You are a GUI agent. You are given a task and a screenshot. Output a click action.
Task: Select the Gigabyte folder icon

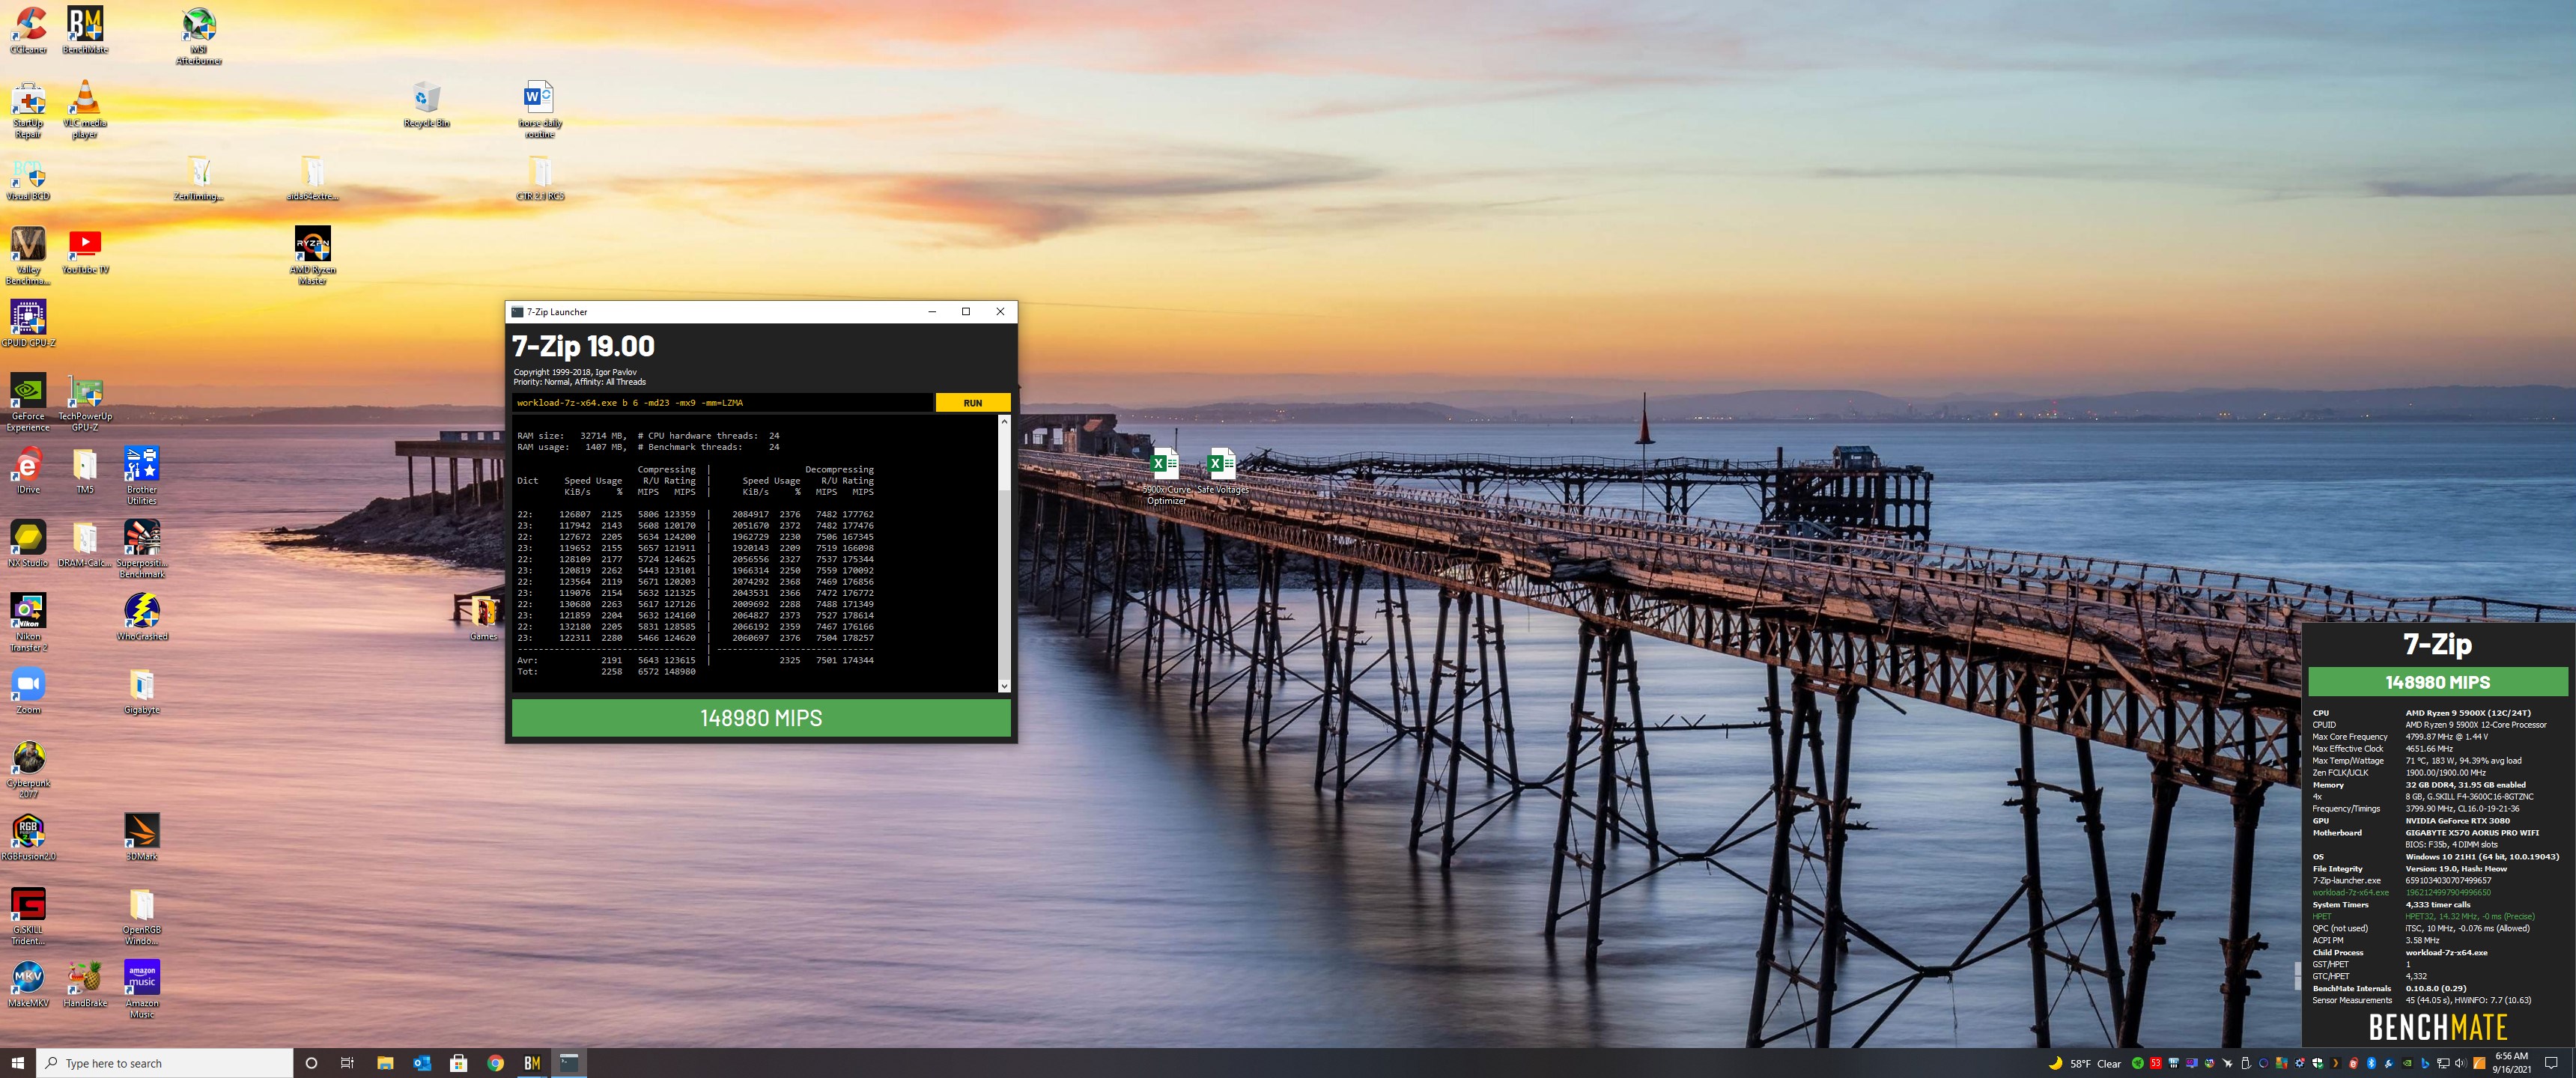(x=142, y=690)
